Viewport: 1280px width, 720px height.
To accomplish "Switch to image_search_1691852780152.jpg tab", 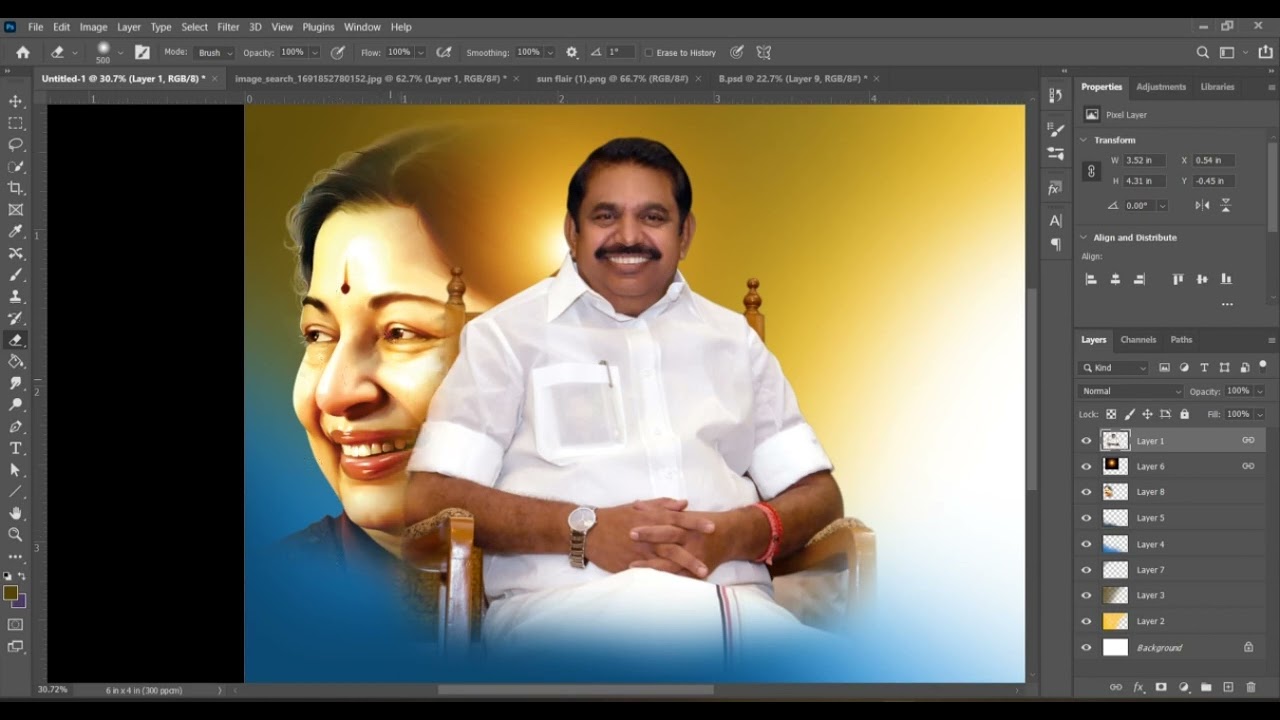I will point(370,78).
